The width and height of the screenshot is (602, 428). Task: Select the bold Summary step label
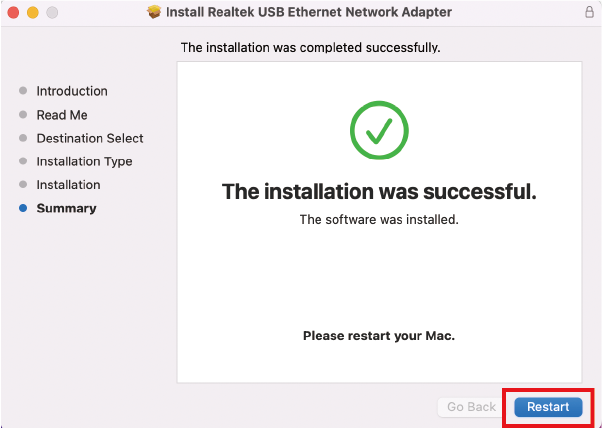coord(66,208)
